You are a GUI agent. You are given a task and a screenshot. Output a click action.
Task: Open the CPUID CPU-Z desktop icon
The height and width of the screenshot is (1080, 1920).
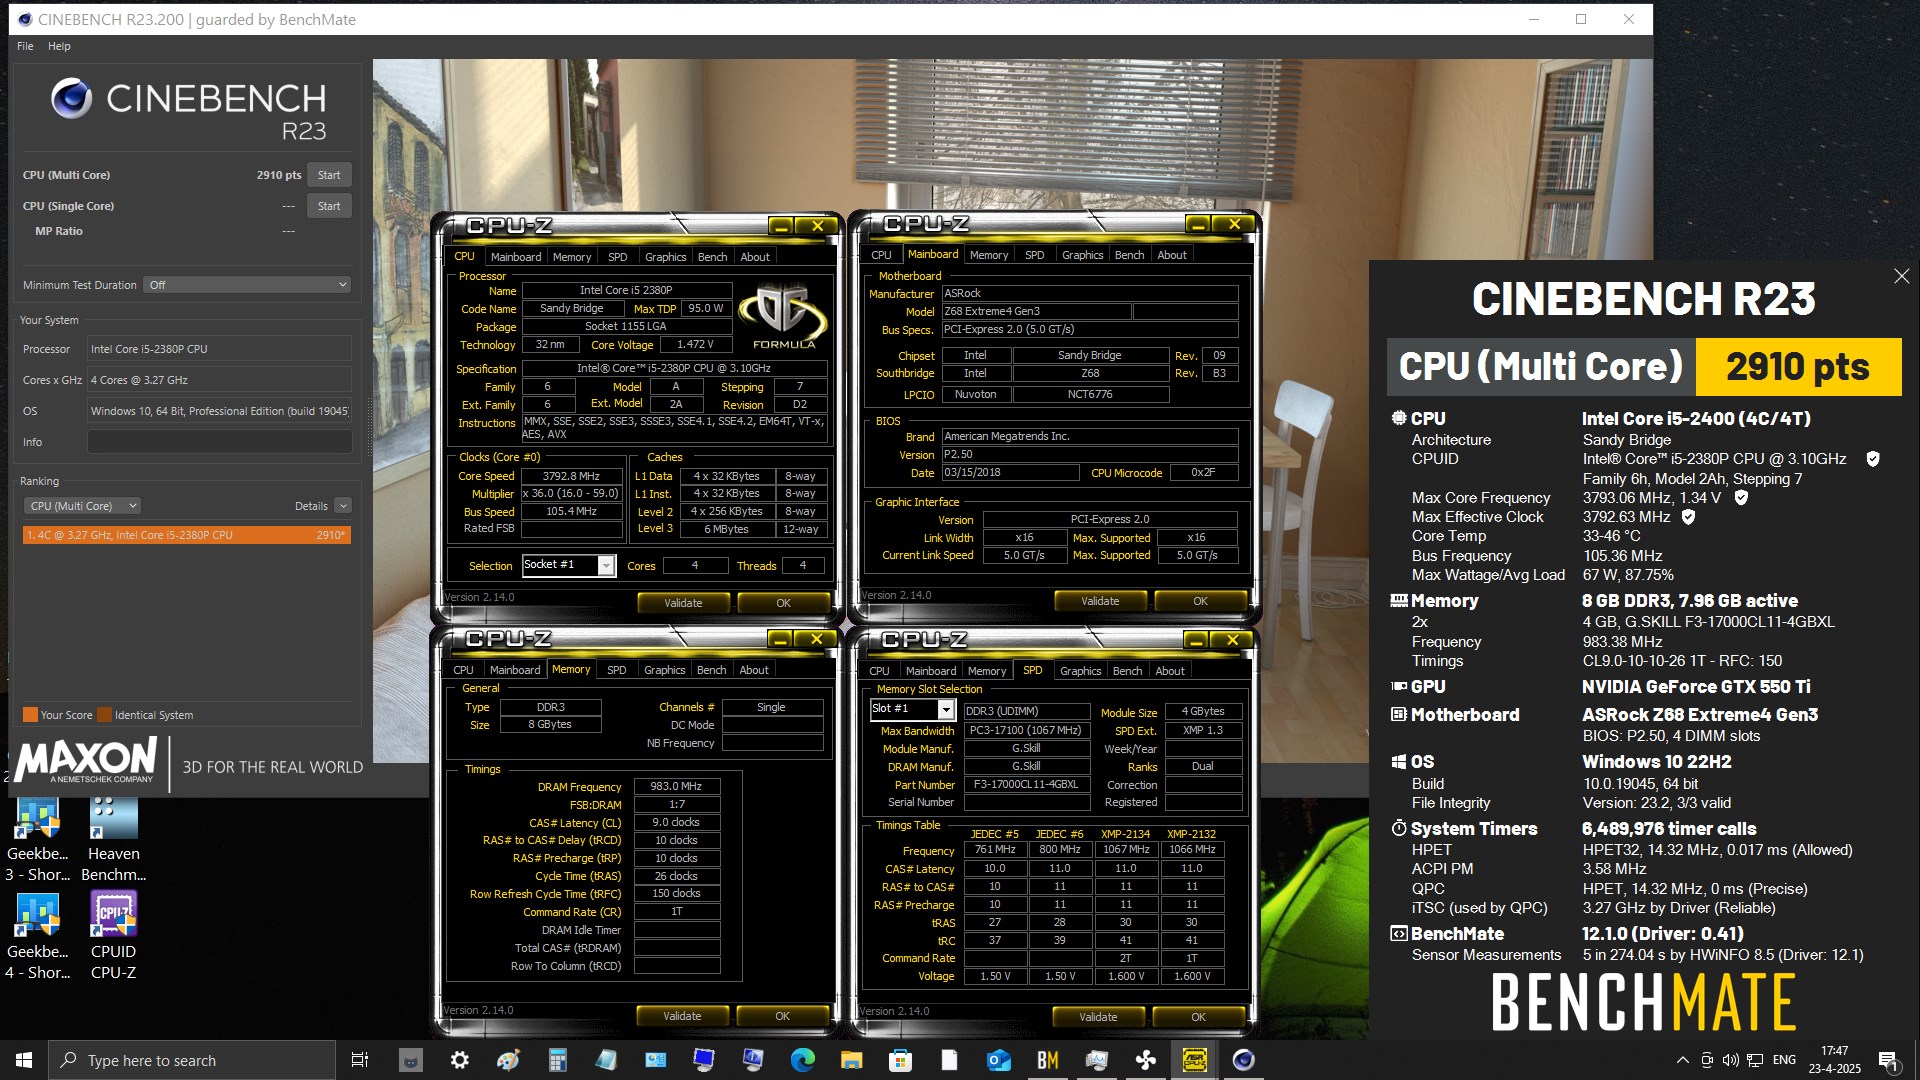click(113, 936)
